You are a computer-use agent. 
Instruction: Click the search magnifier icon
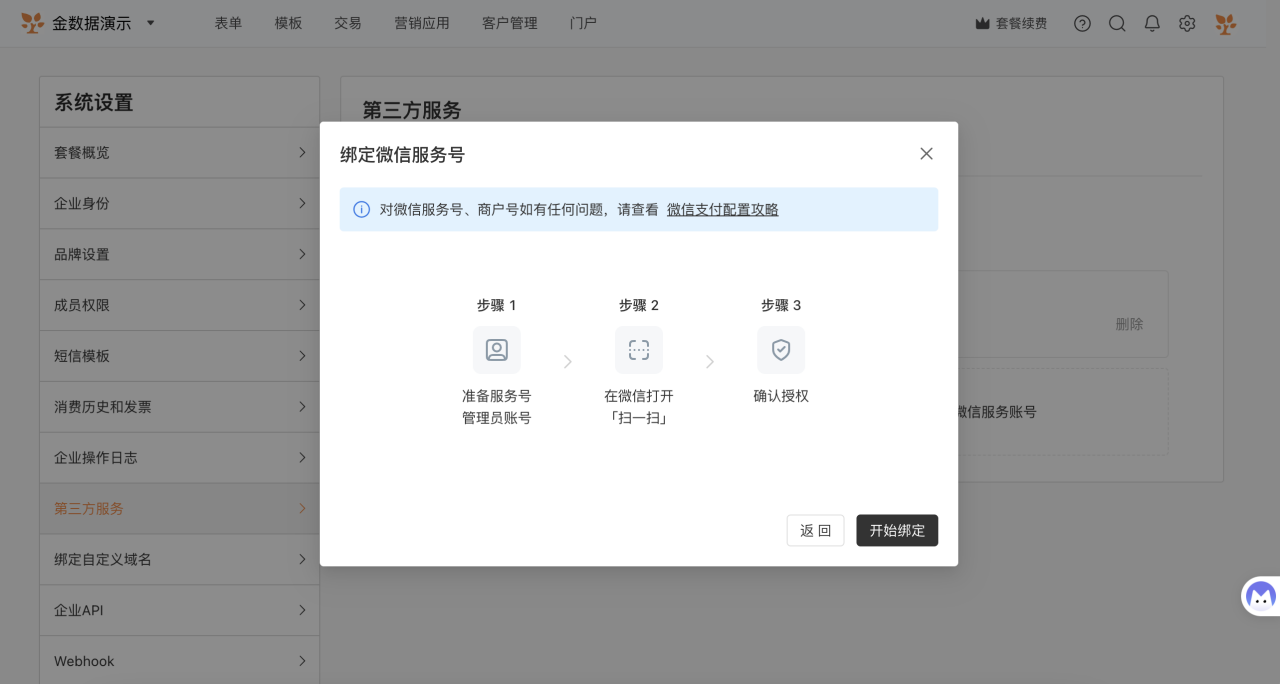(1117, 23)
